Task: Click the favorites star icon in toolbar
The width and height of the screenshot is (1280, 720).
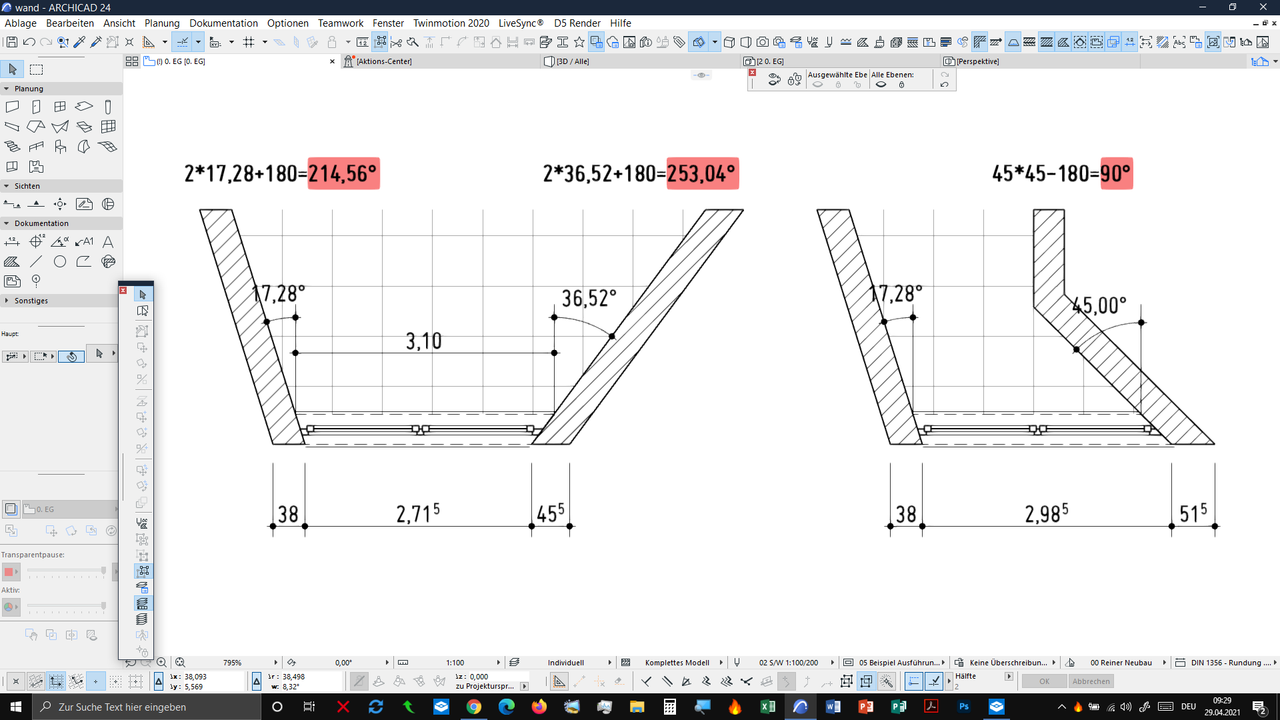Action: (580, 42)
